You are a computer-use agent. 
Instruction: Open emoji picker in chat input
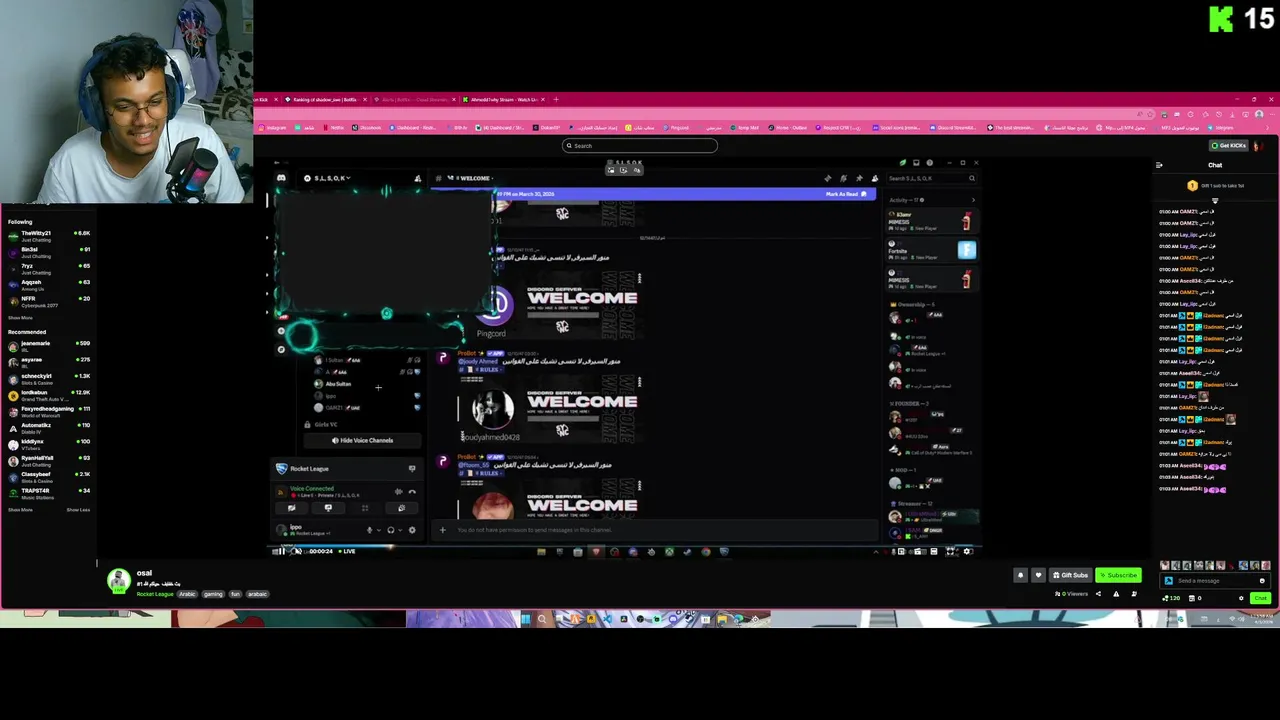(1262, 581)
